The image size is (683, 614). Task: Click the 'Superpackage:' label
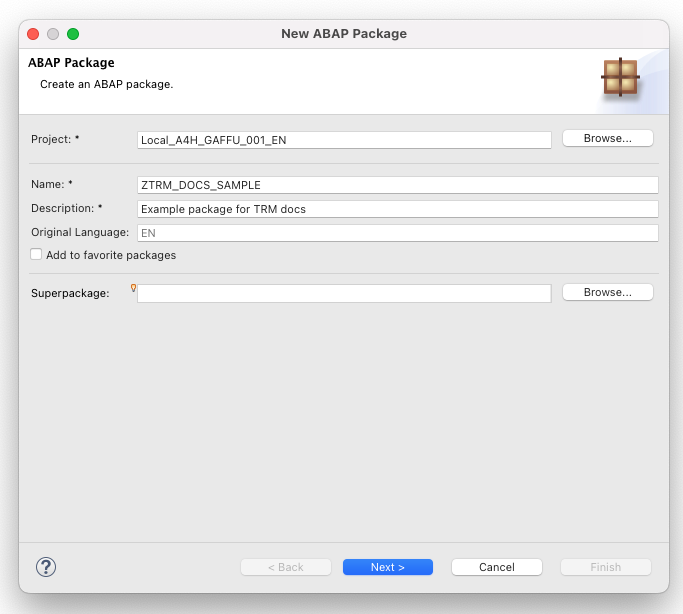coord(70,294)
